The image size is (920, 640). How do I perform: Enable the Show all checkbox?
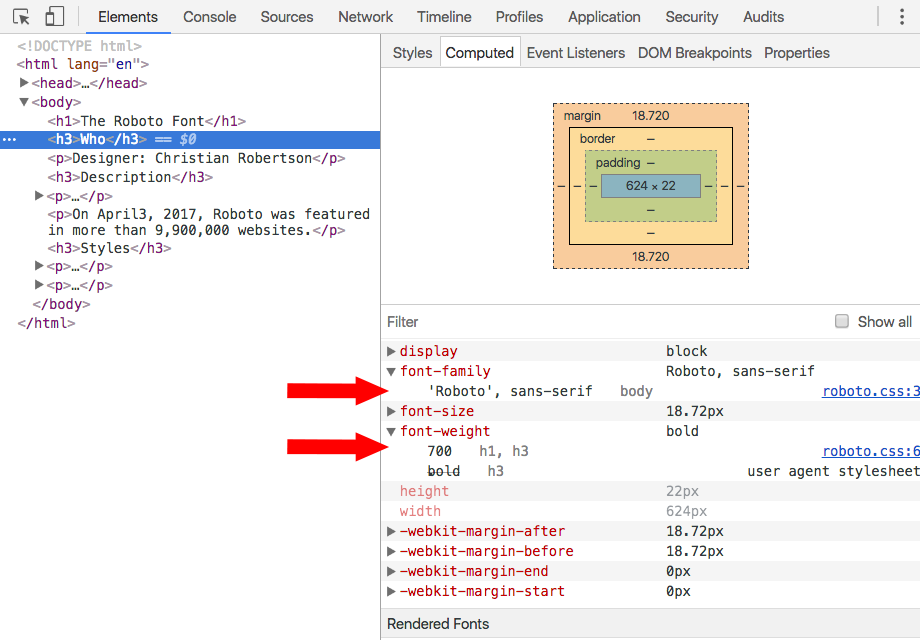click(x=842, y=321)
